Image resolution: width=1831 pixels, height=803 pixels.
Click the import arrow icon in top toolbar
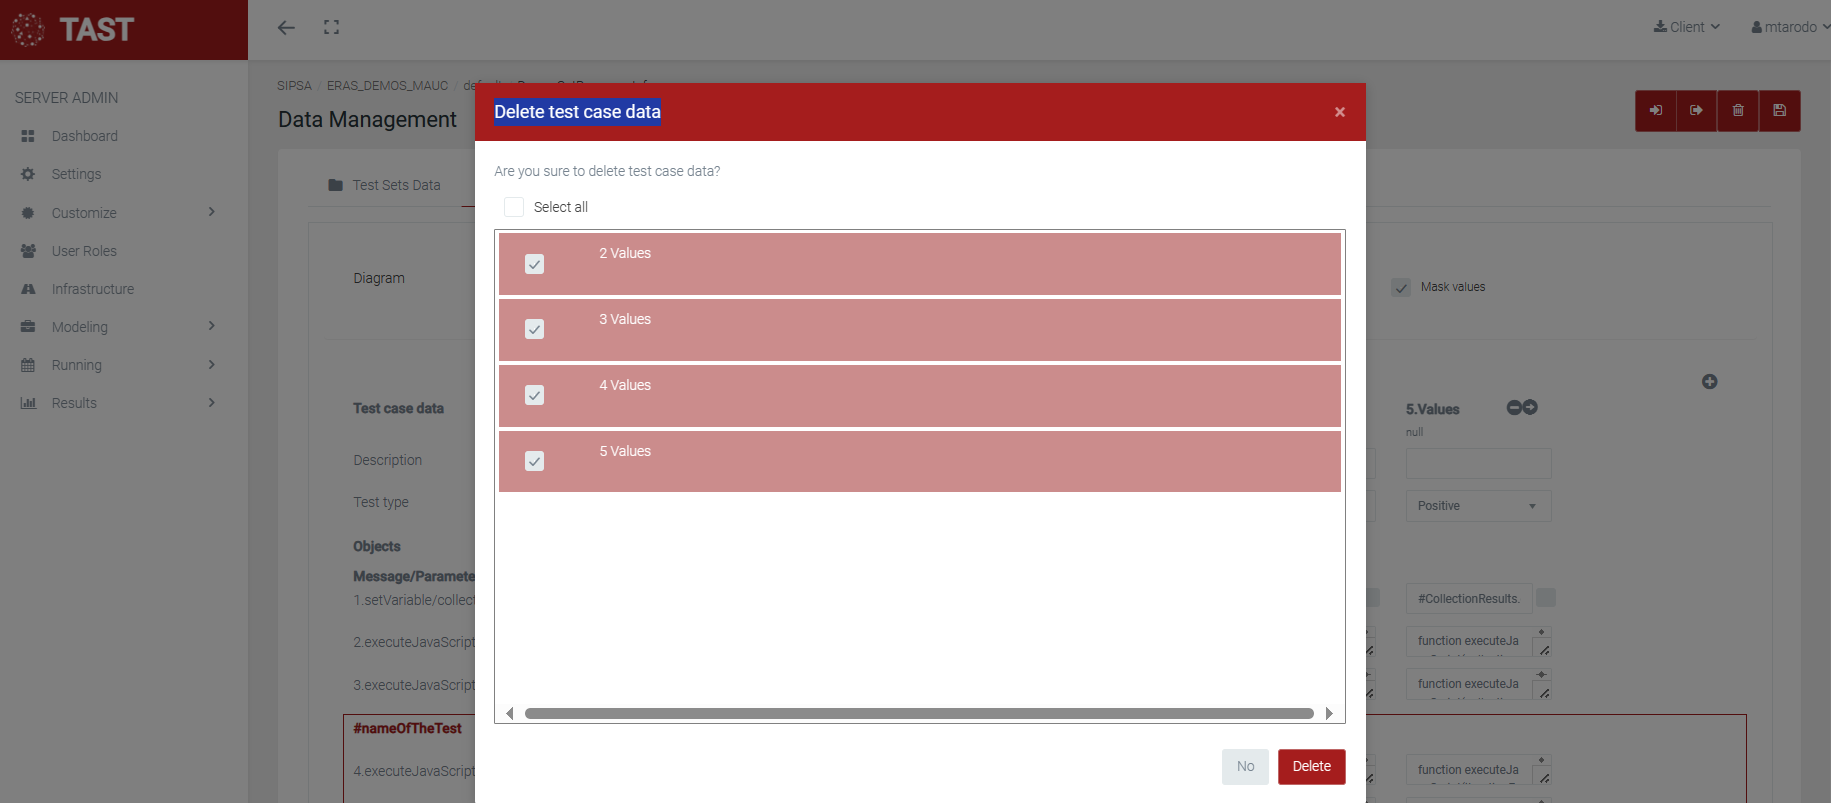[1656, 111]
